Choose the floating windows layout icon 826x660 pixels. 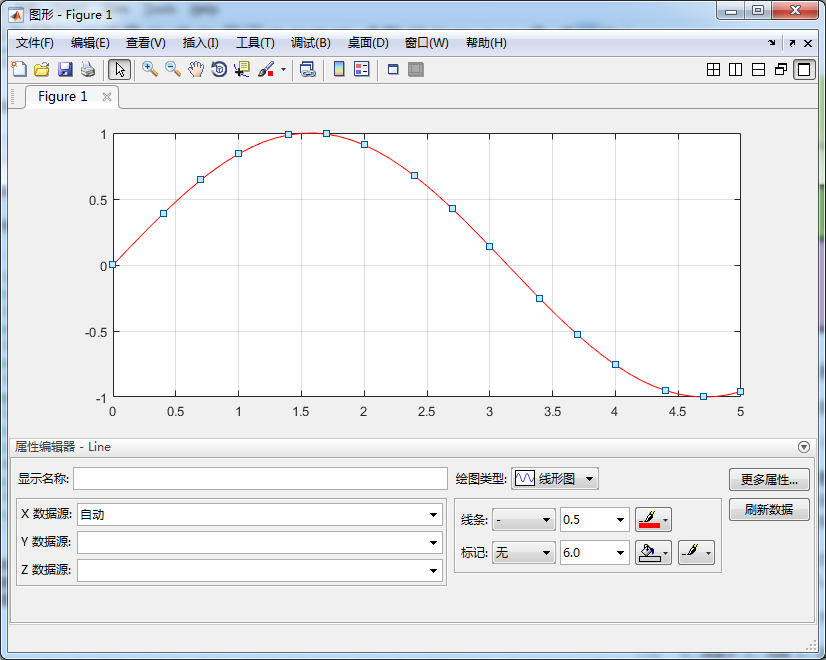coord(781,70)
